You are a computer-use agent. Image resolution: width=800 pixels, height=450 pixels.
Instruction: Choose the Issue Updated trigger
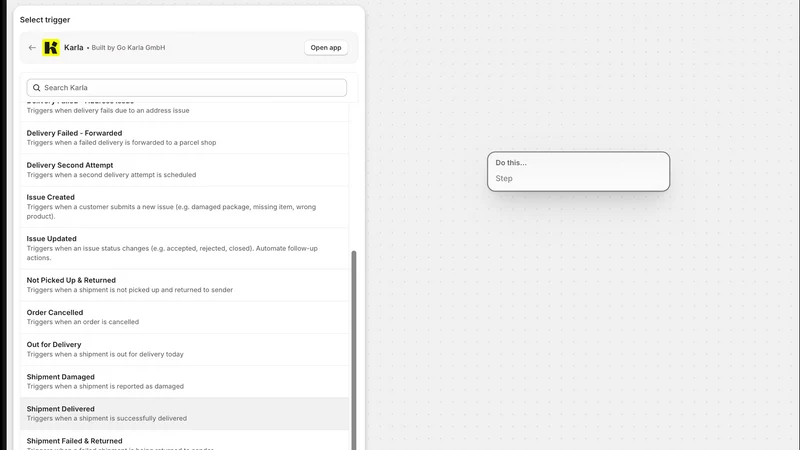point(184,248)
